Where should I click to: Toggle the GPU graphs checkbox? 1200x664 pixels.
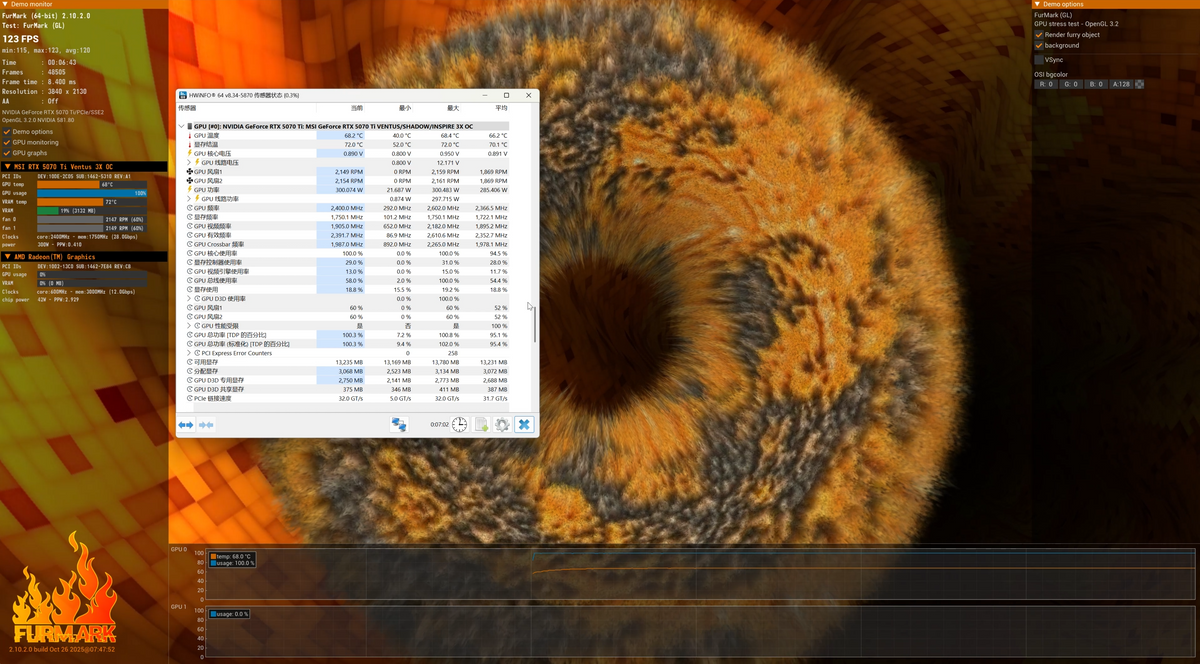pyautogui.click(x=7, y=154)
